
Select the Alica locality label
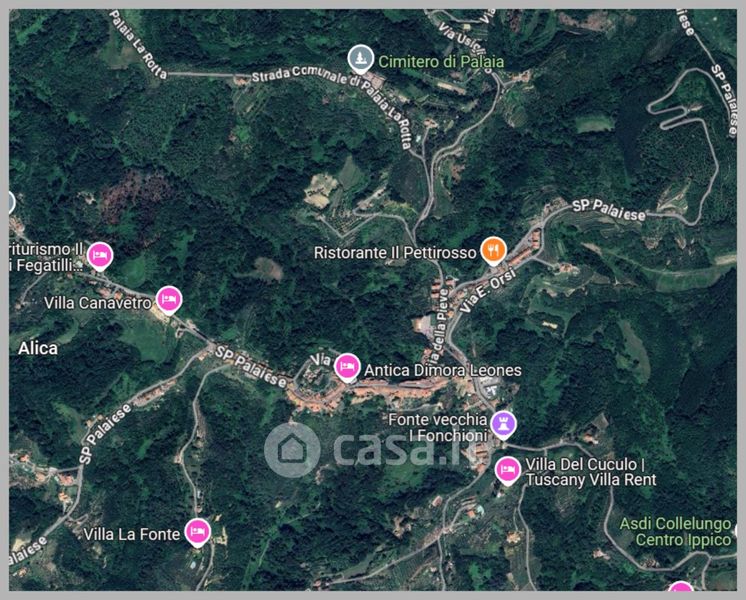(38, 348)
